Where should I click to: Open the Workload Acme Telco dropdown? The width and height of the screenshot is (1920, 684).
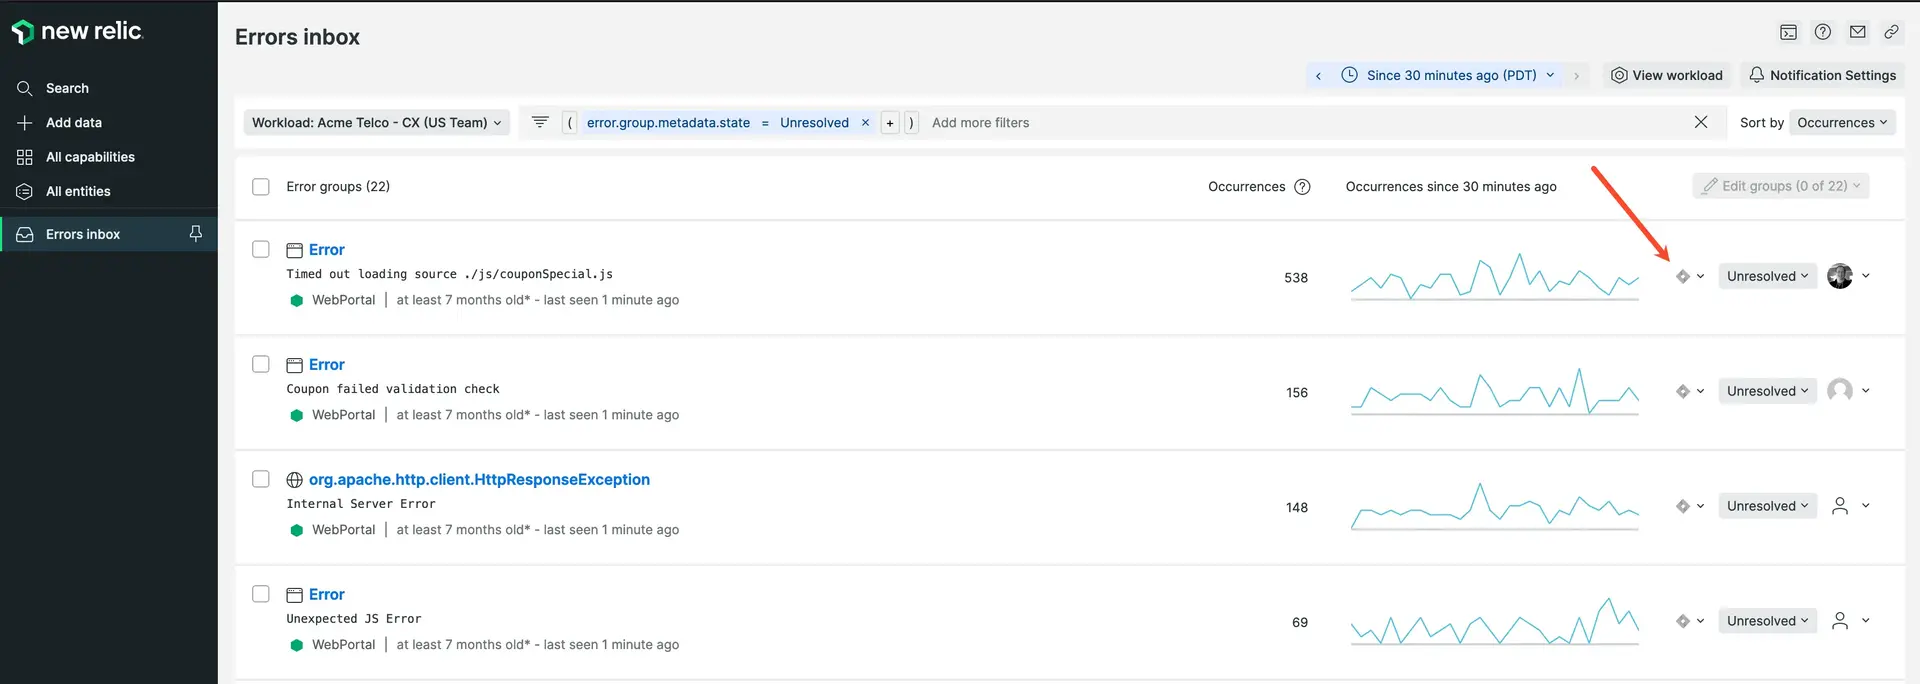[376, 123]
